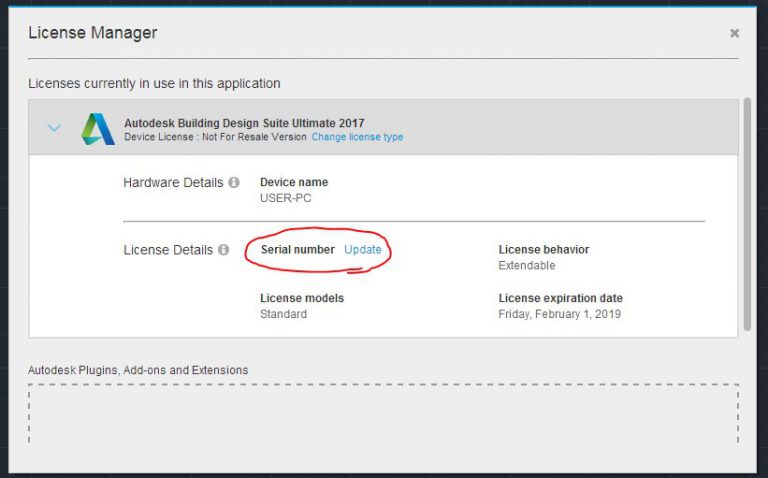This screenshot has height=478, width=768.
Task: Click the License Details info icon
Action: (224, 250)
